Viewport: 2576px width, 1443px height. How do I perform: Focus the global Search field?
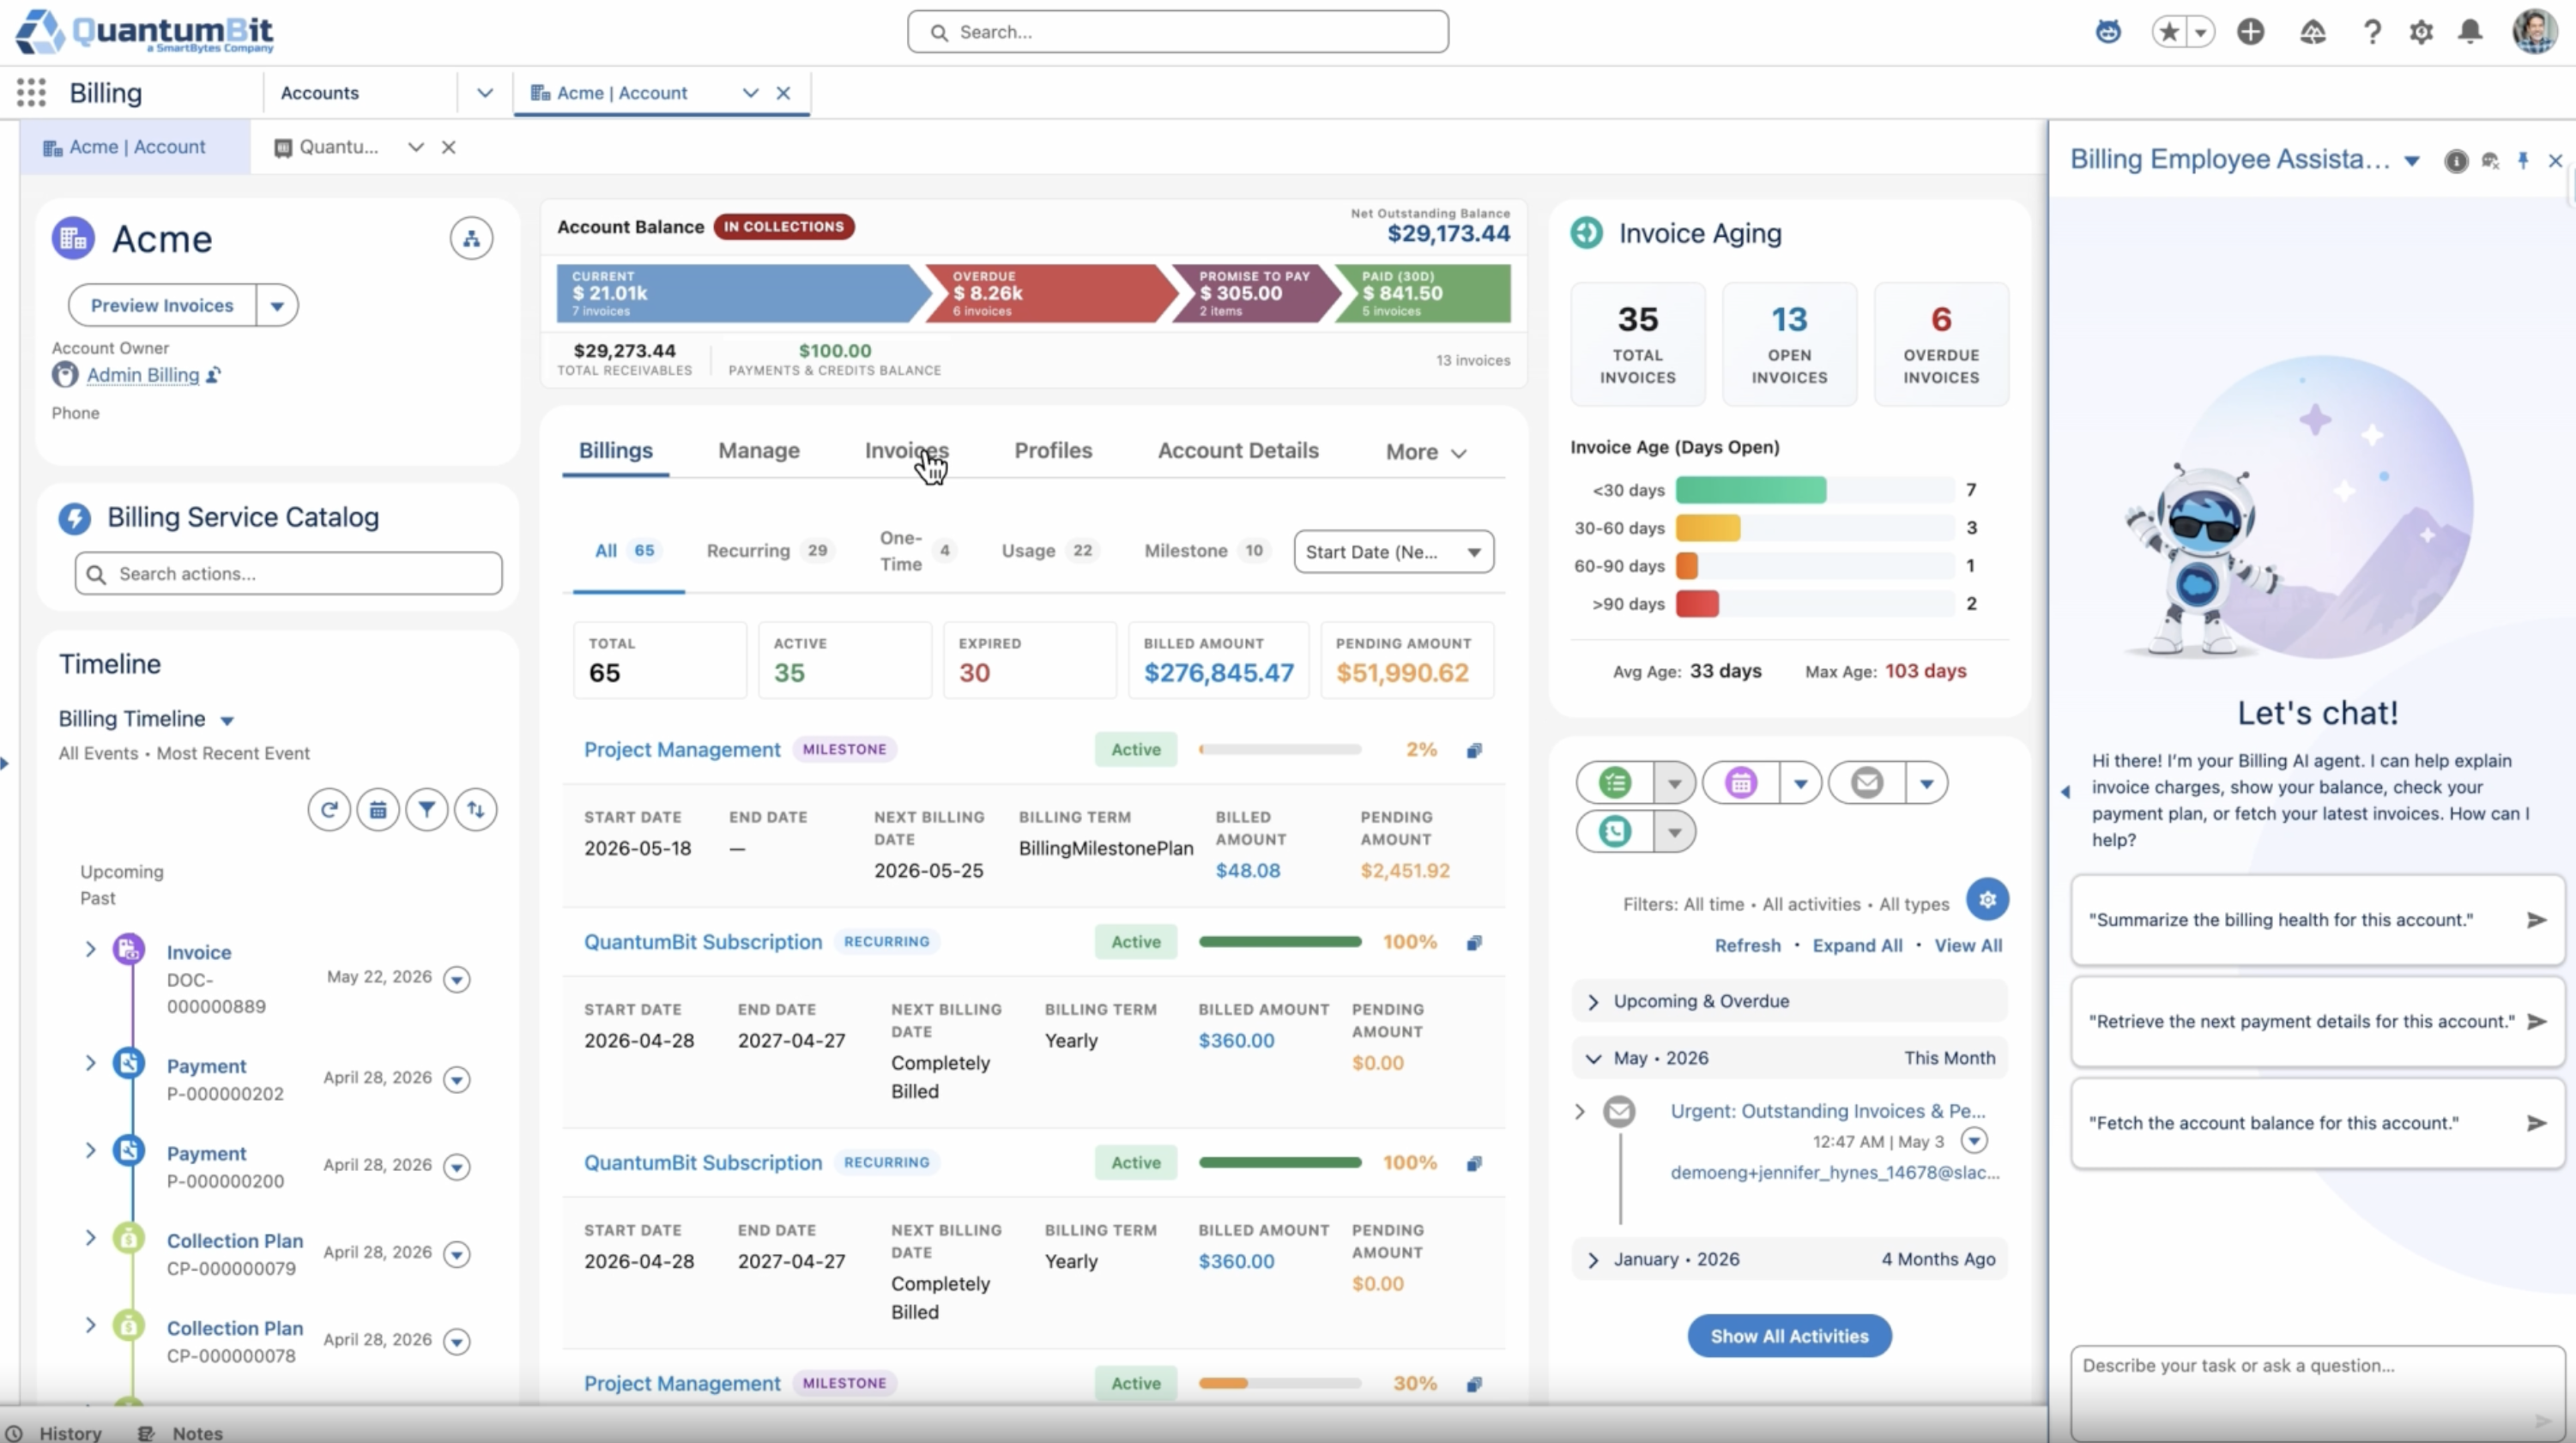click(1177, 32)
